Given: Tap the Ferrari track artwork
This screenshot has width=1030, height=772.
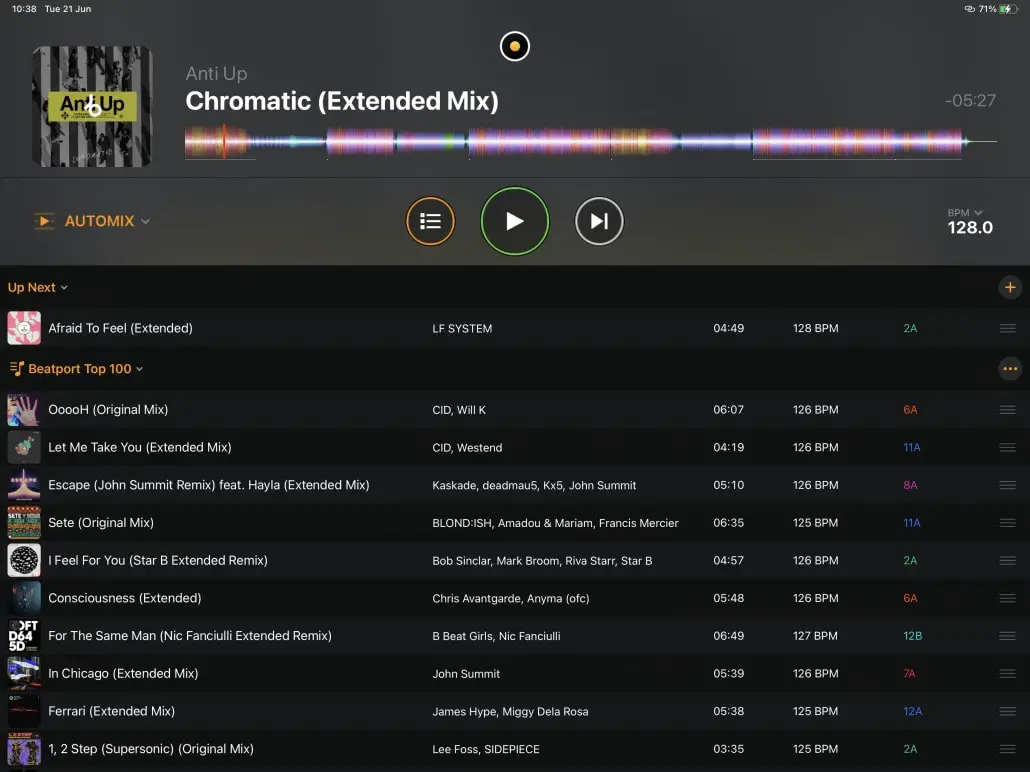Looking at the screenshot, I should (24, 711).
